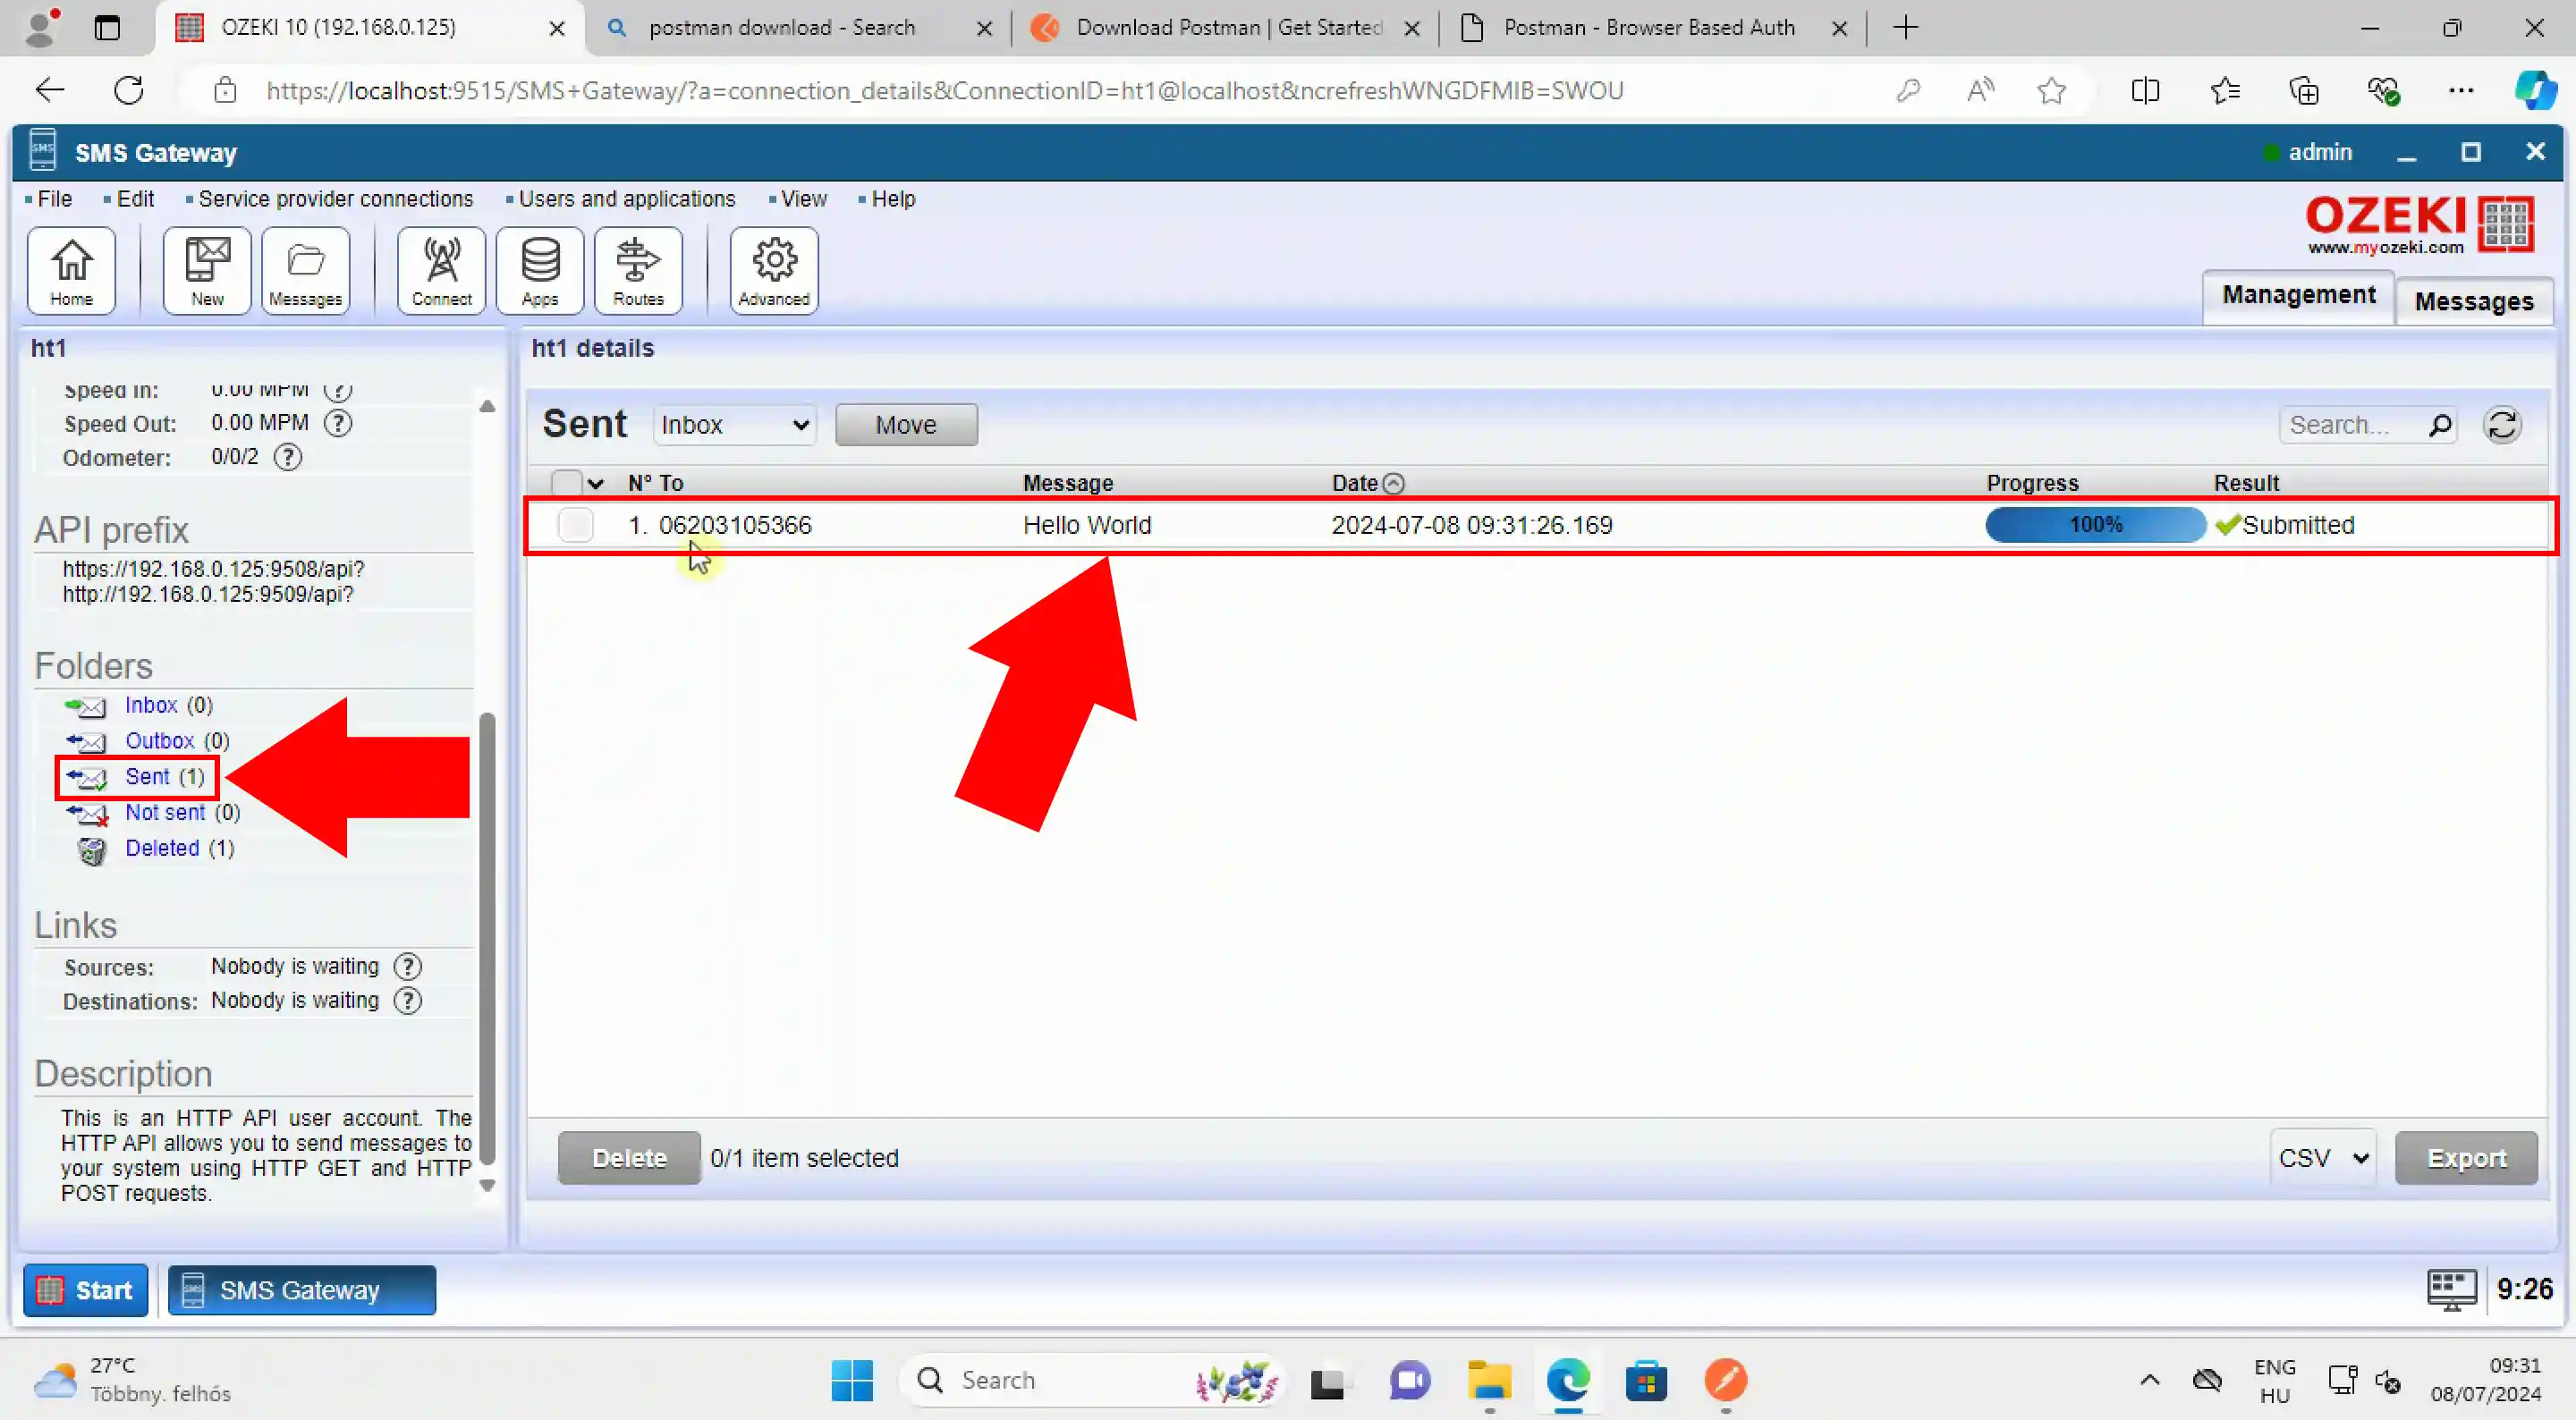This screenshot has width=2576, height=1420.
Task: Switch to the Messages tab
Action: tap(2474, 301)
